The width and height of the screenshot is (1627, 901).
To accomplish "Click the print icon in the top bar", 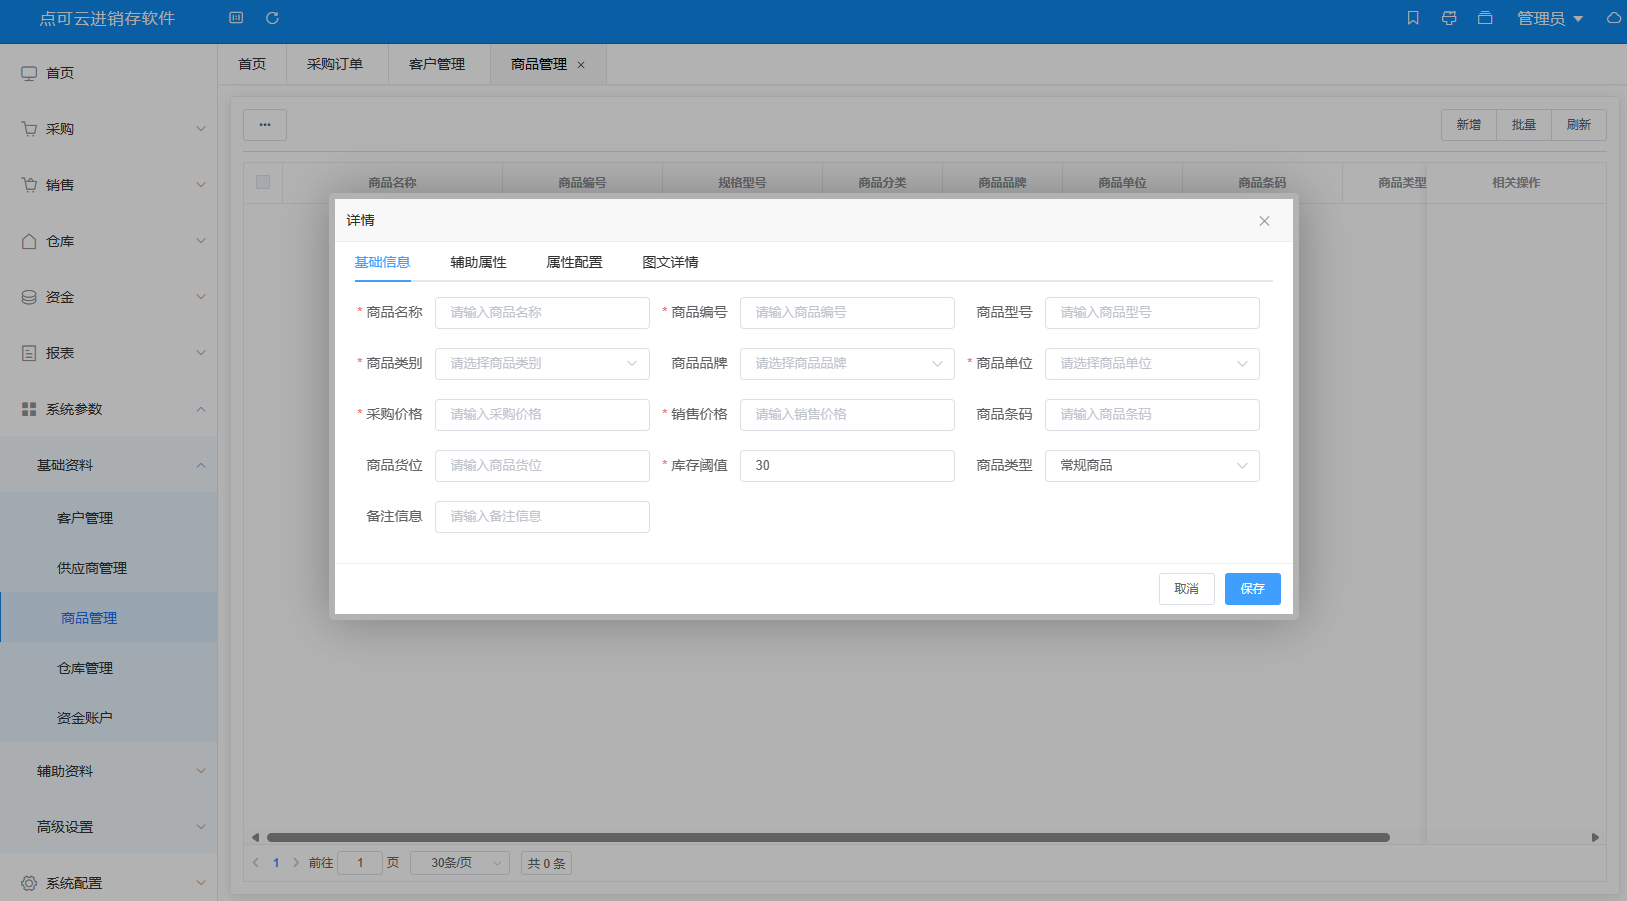I will pos(1448,18).
